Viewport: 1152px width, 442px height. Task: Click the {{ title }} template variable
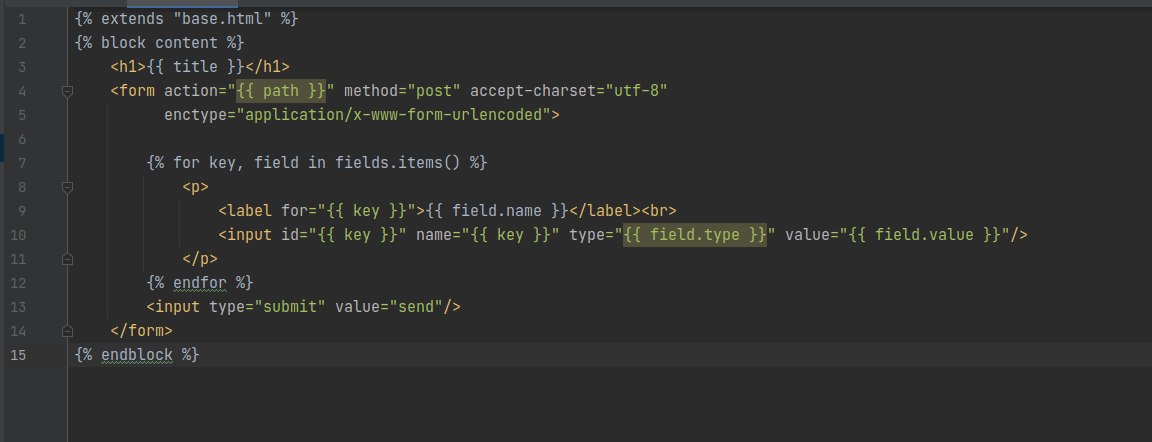point(195,67)
